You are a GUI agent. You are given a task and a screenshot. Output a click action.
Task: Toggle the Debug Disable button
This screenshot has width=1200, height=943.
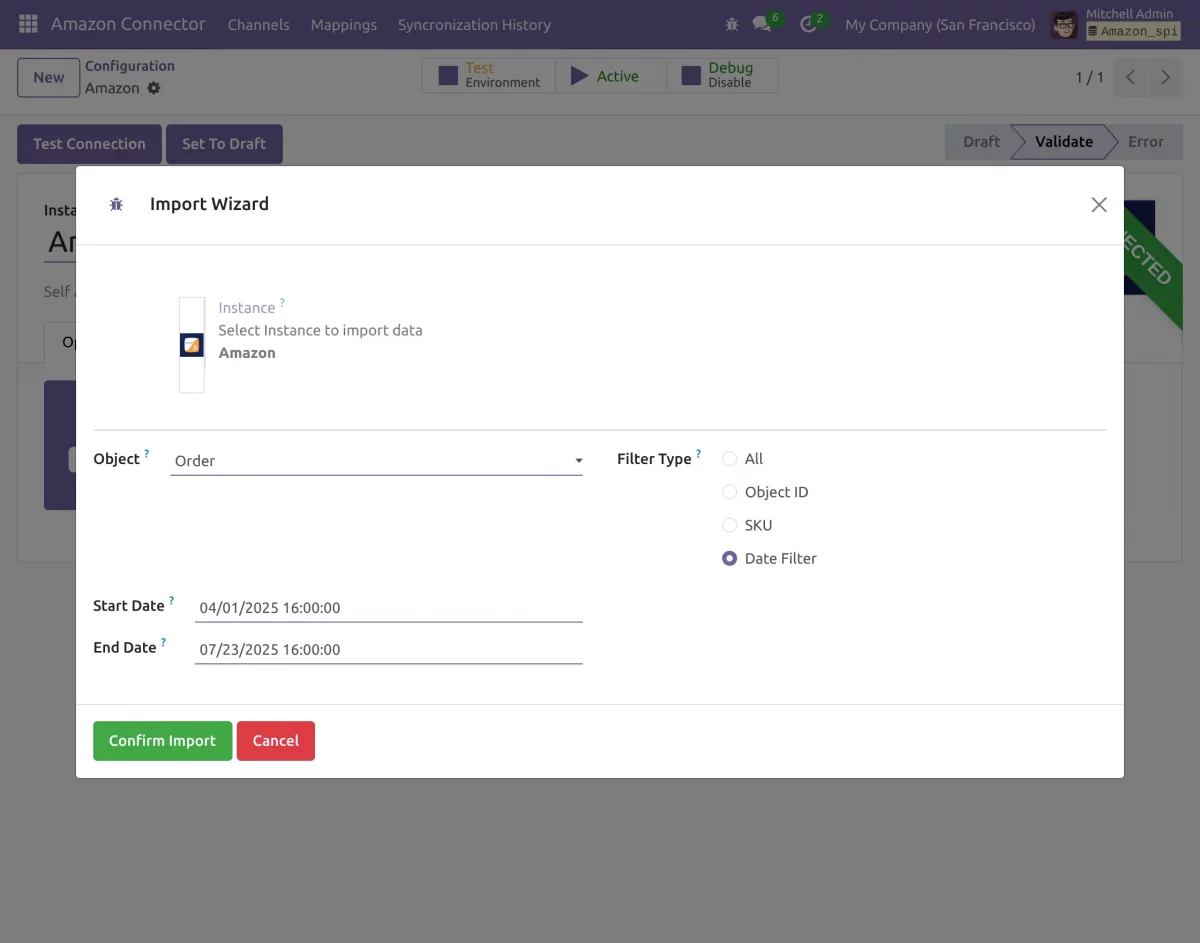pos(722,76)
